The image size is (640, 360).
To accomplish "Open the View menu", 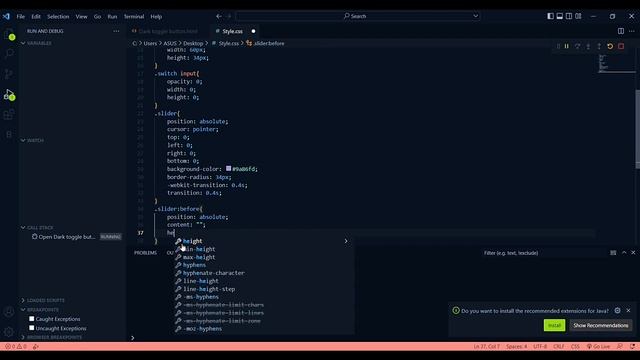I will click(x=81, y=16).
